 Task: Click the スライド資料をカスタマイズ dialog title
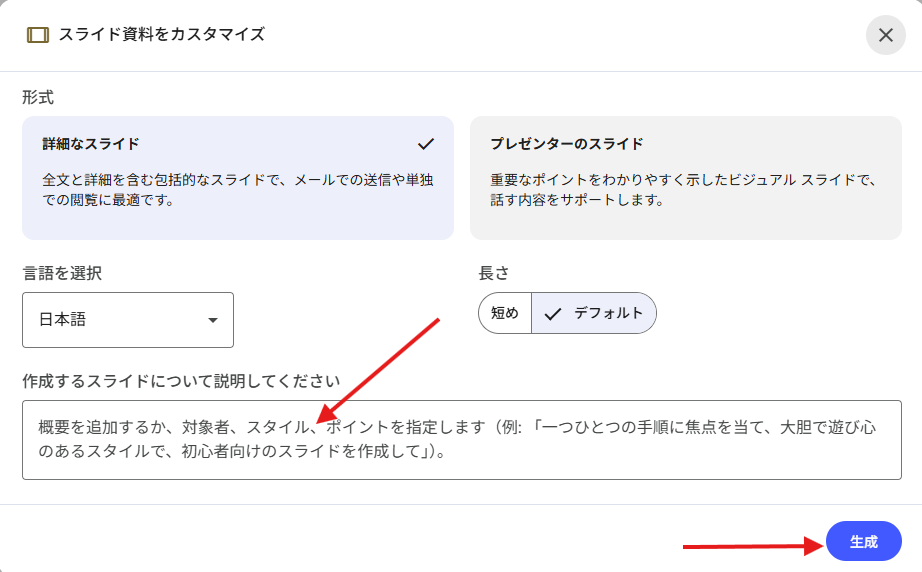[x=161, y=35]
